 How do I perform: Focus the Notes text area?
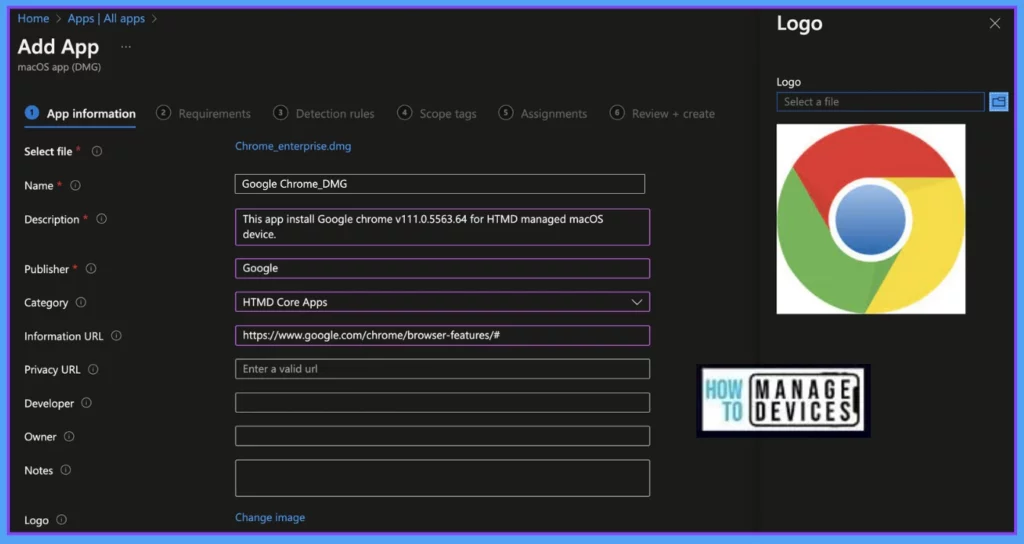click(442, 478)
